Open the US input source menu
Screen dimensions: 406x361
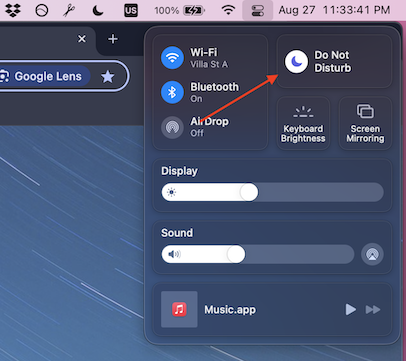click(x=131, y=10)
